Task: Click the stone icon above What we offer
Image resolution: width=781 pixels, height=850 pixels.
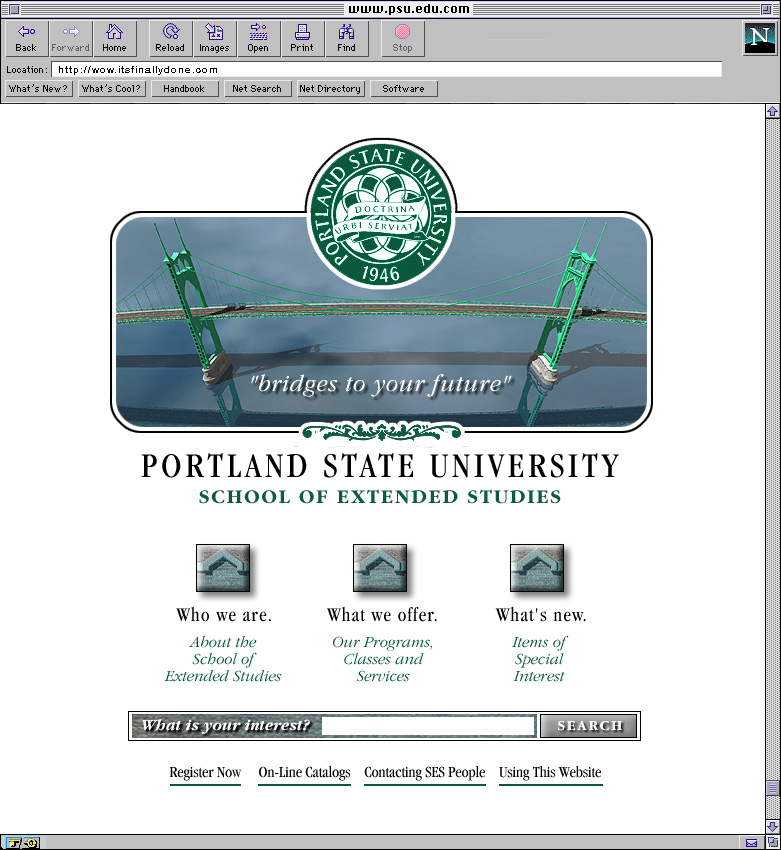Action: click(380, 568)
